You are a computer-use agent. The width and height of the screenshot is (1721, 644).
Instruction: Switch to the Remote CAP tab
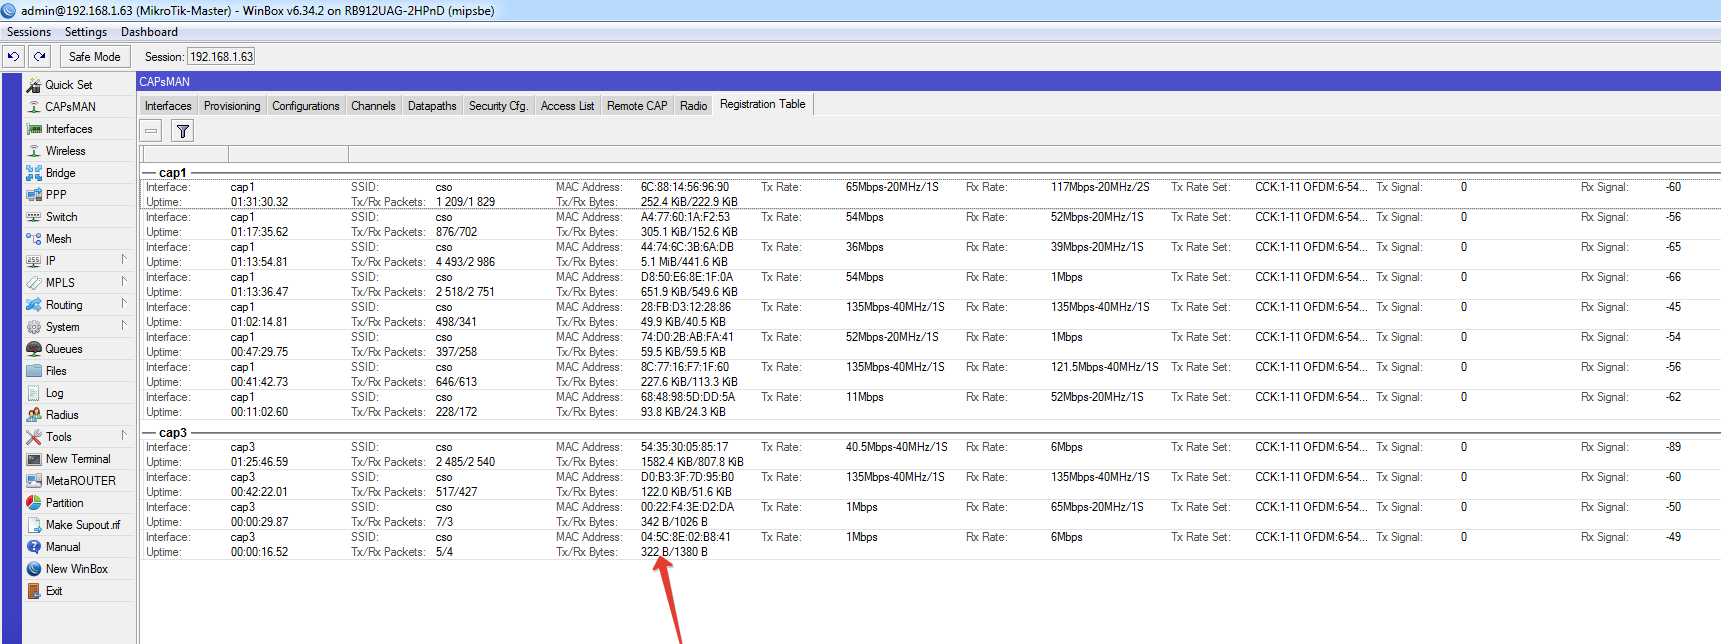[x=637, y=106]
